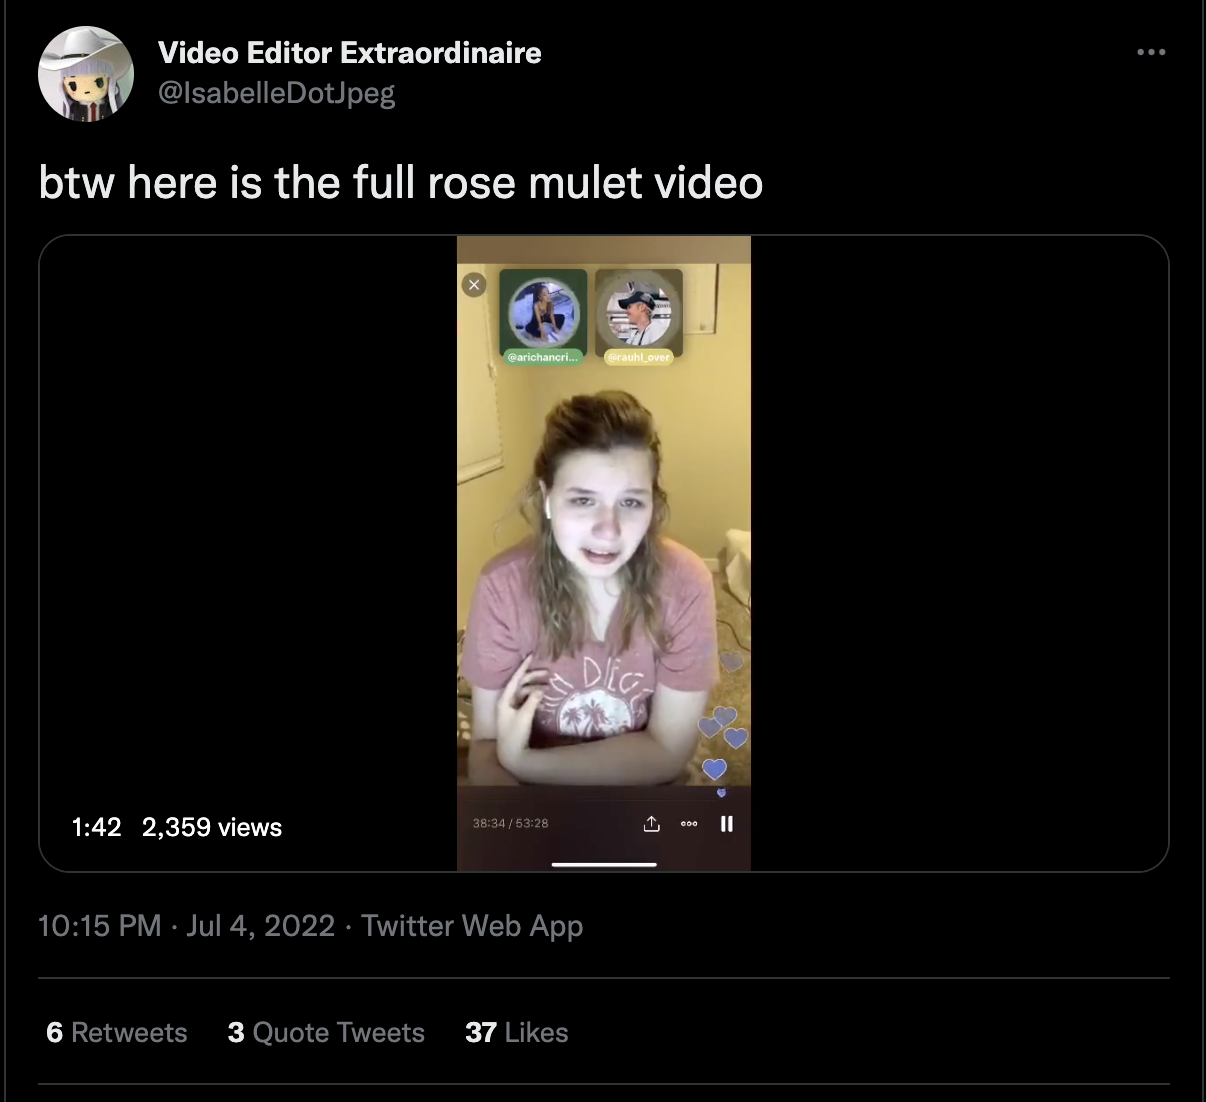Pause the video with the pause button

click(x=727, y=824)
